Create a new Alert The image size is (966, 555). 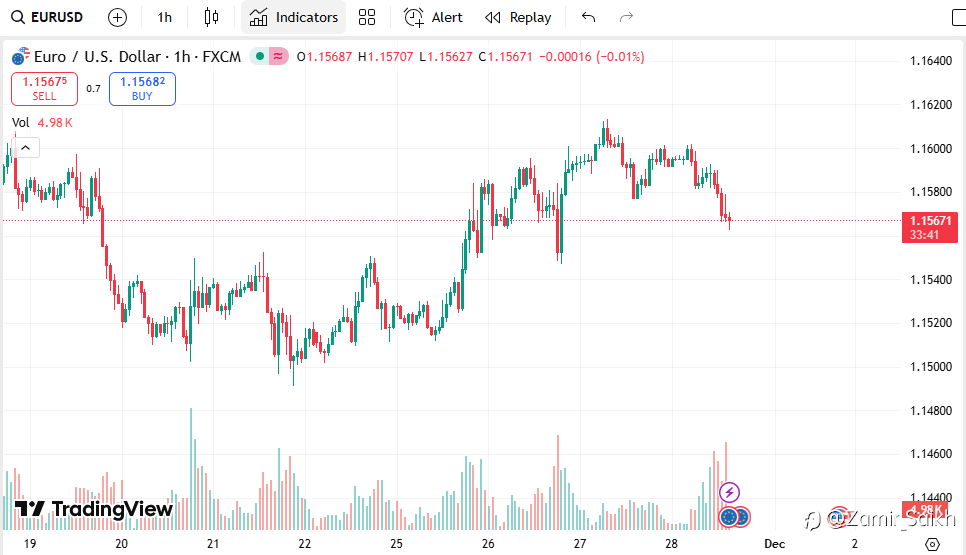point(433,17)
